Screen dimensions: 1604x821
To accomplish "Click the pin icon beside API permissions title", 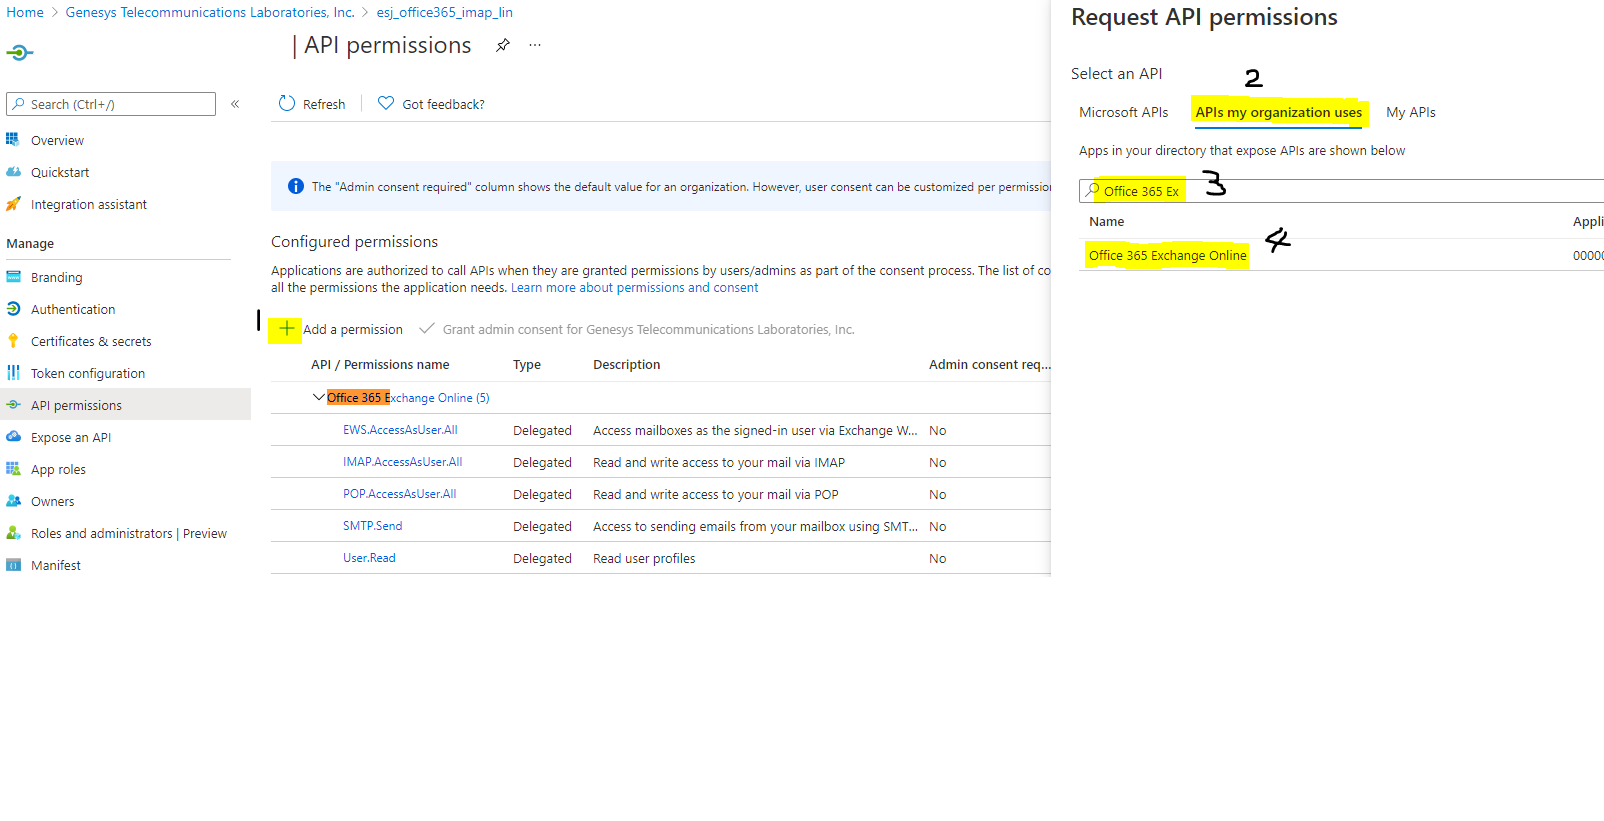I will tap(503, 45).
